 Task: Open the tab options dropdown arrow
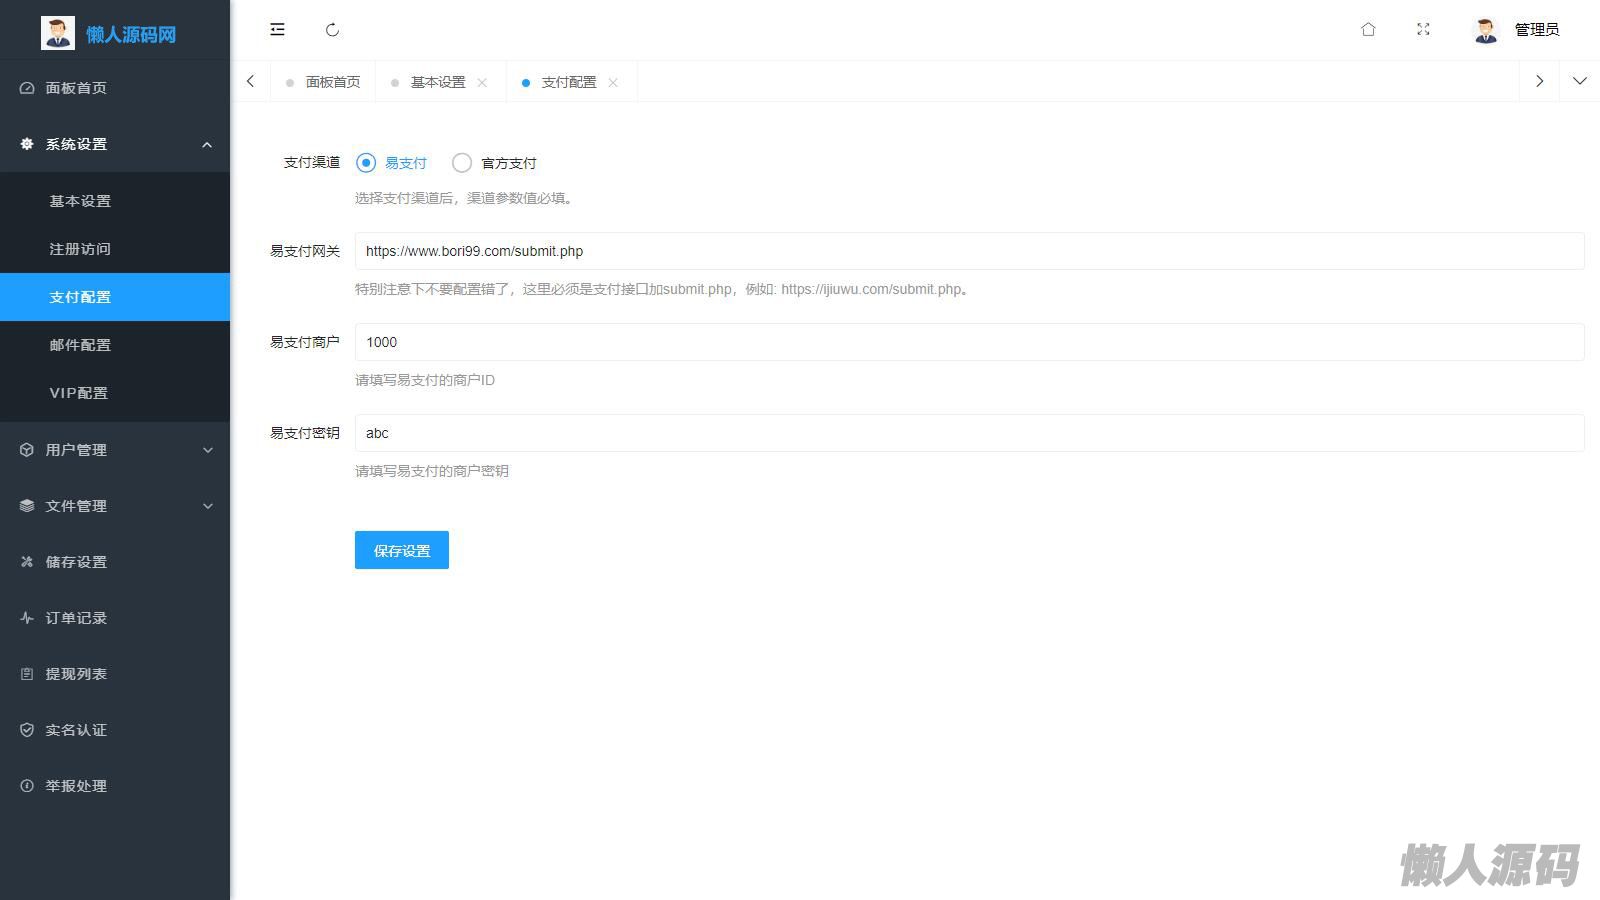pyautogui.click(x=1579, y=82)
